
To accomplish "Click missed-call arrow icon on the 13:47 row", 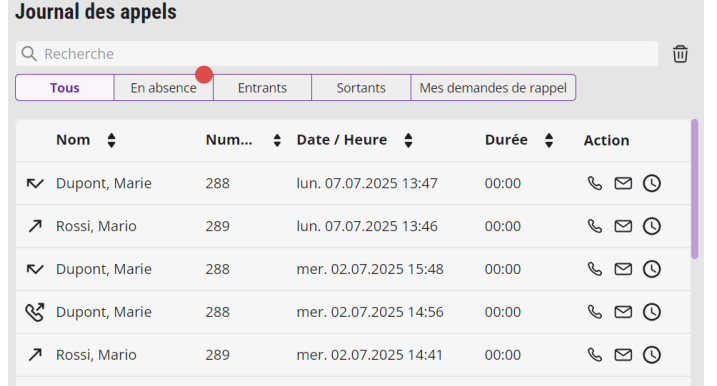I will [x=35, y=183].
